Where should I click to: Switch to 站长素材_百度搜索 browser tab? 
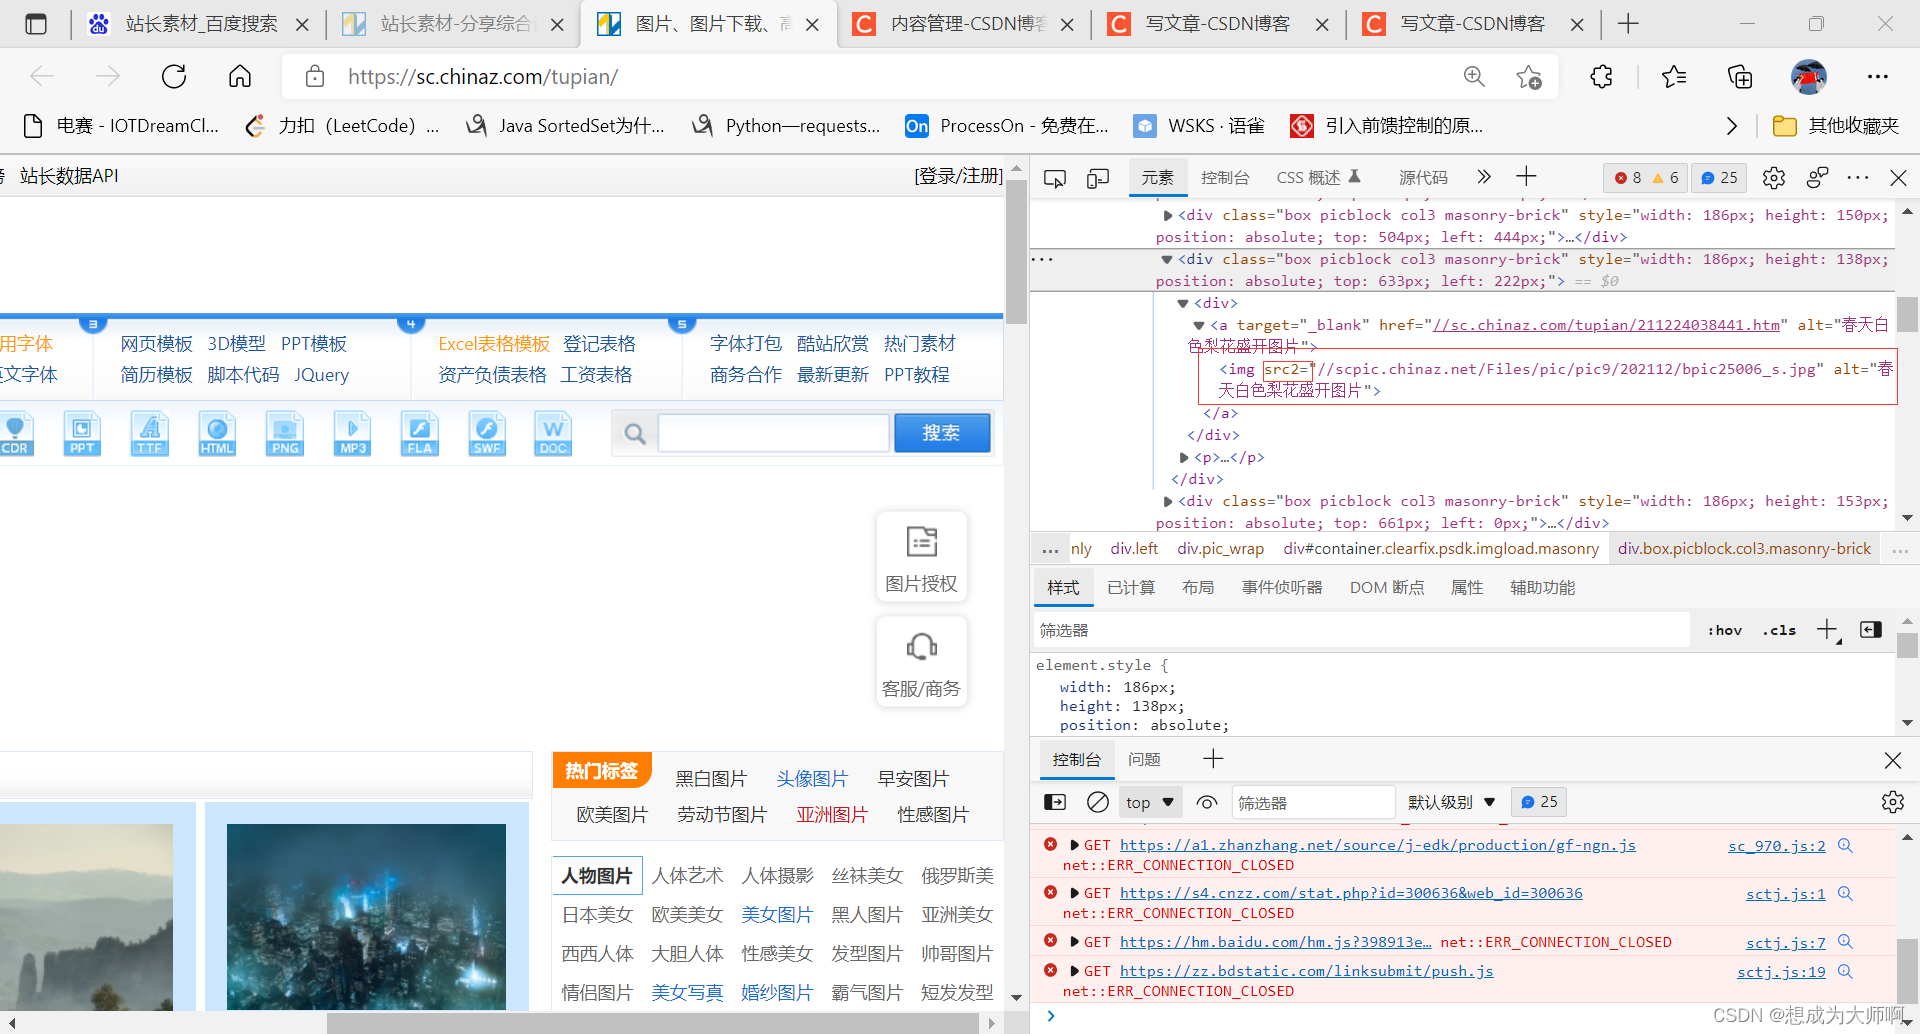click(200, 24)
